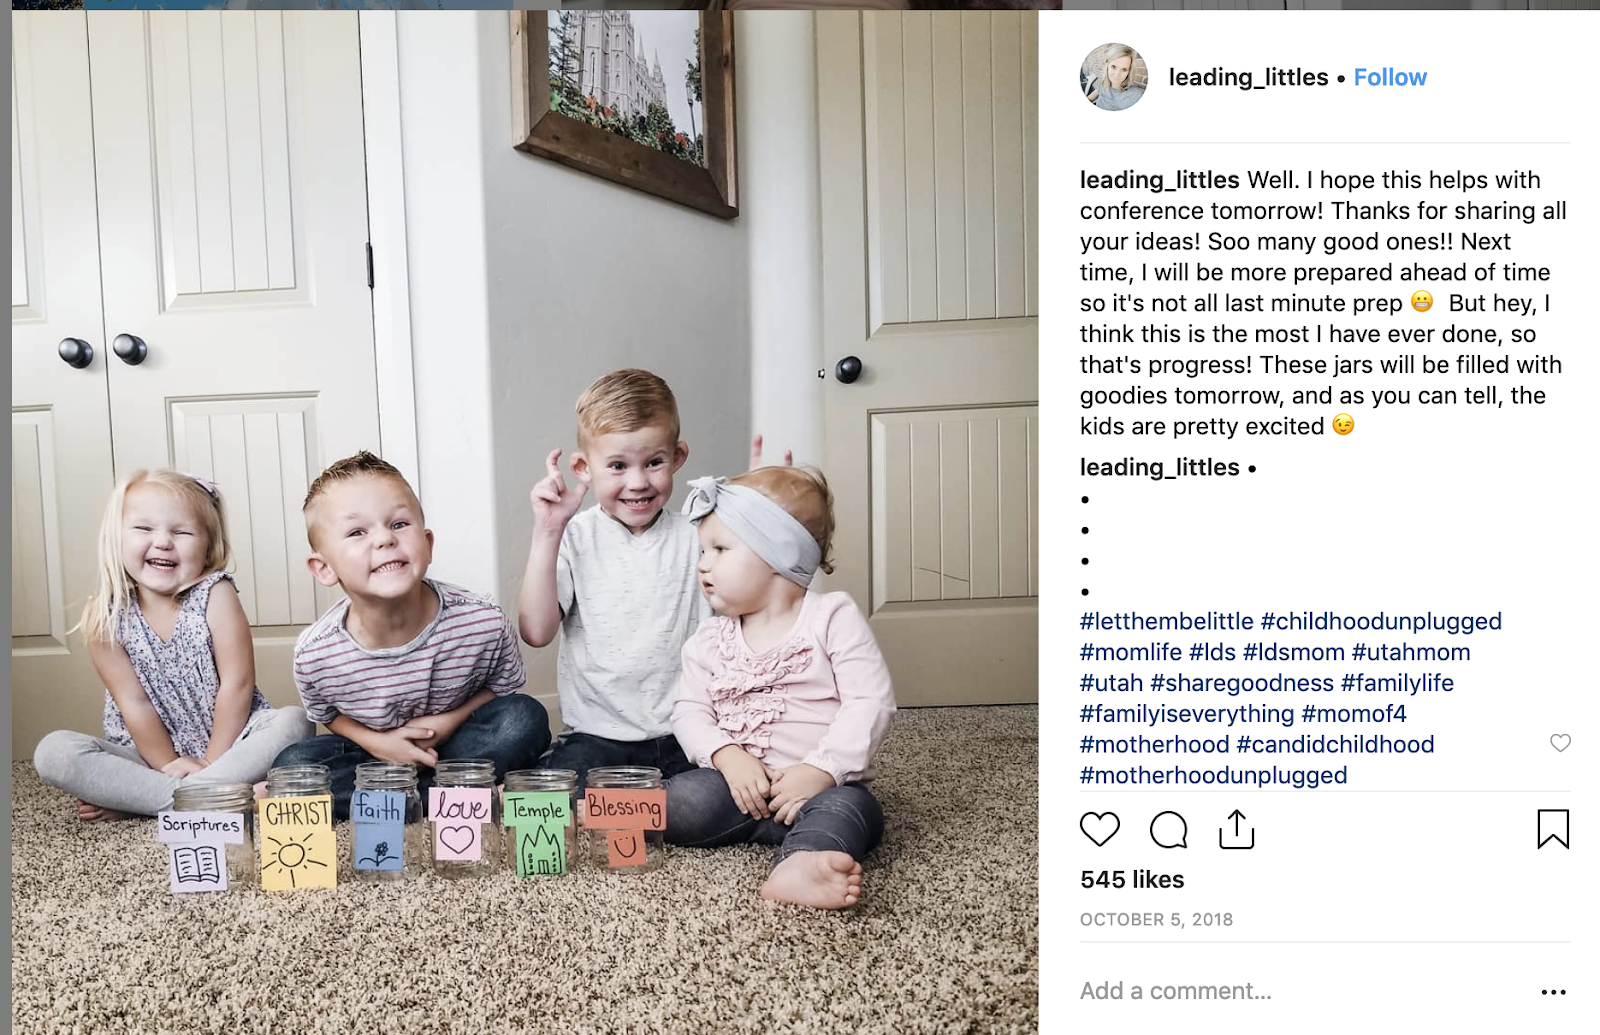Like the caption comment with the small heart

1560,743
